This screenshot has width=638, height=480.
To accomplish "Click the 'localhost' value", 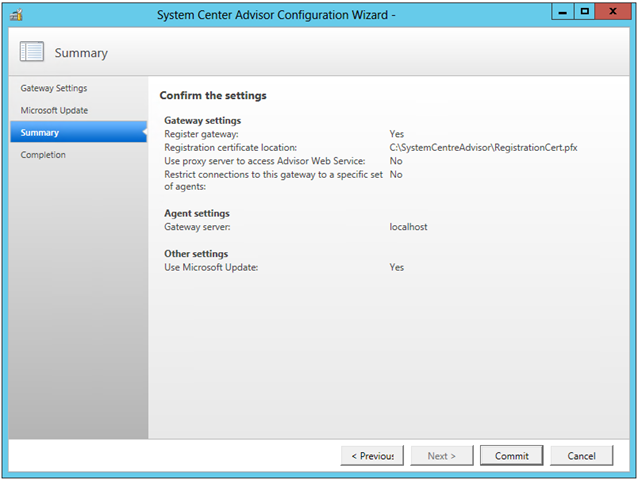I will pyautogui.click(x=408, y=227).
